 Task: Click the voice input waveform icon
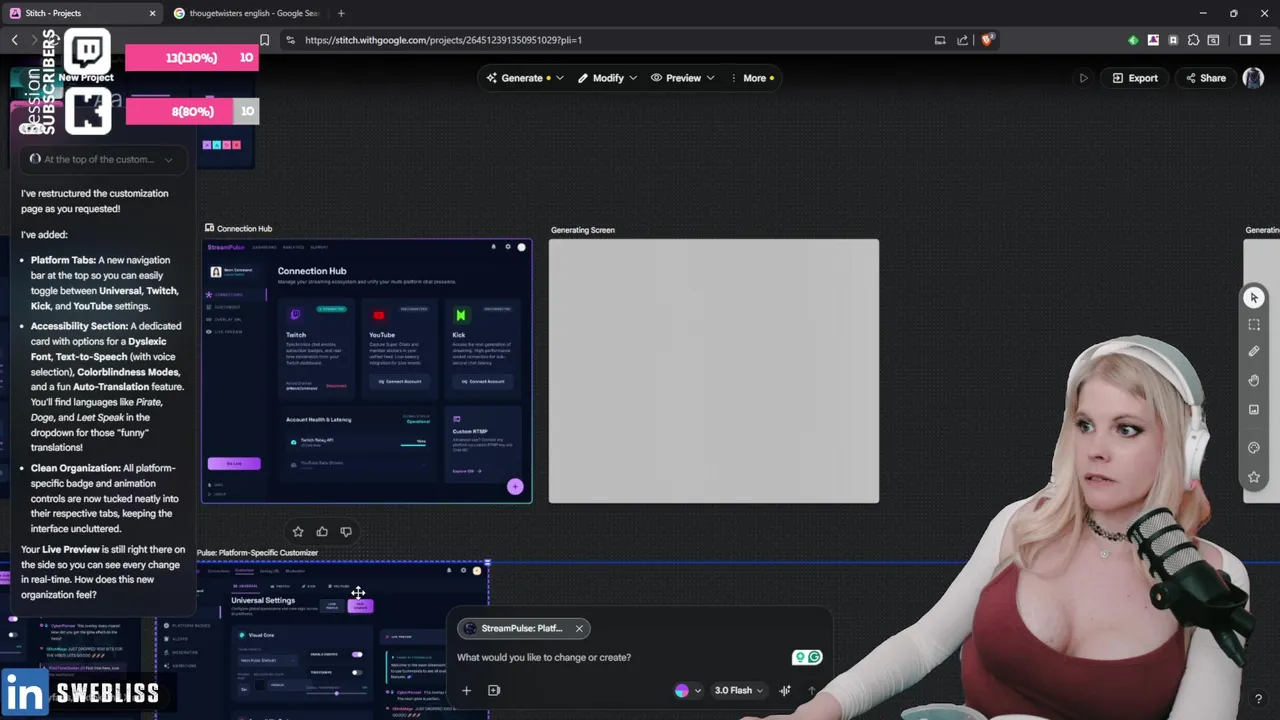click(785, 690)
